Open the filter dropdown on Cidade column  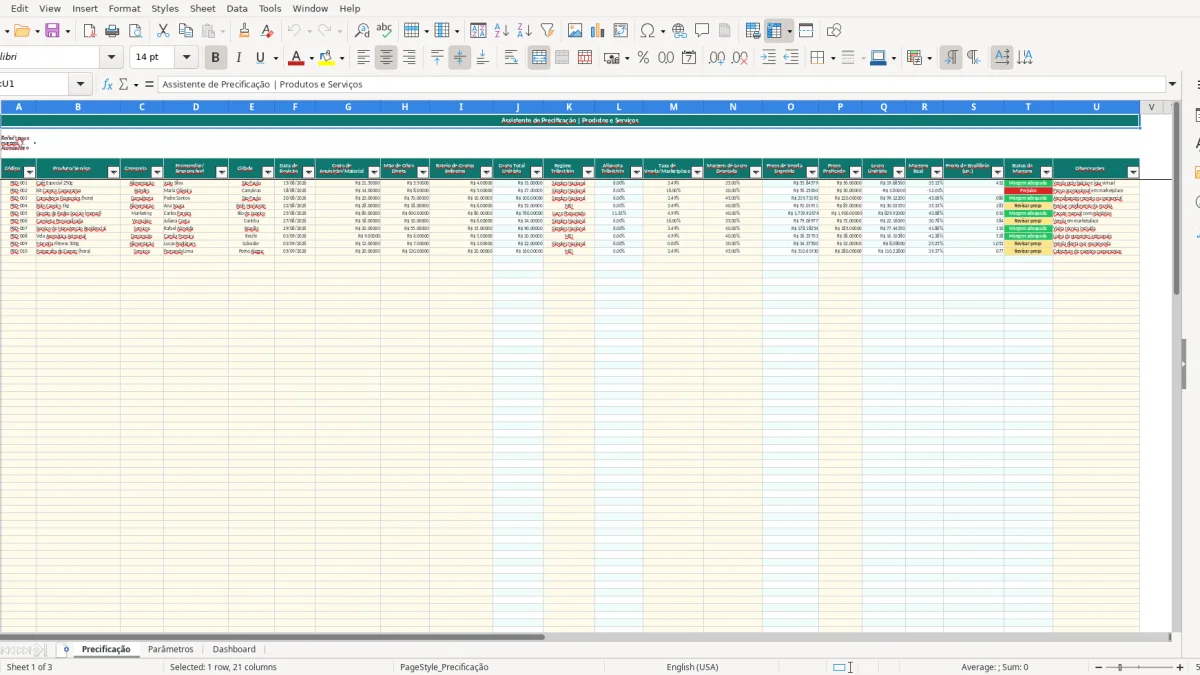(x=268, y=172)
